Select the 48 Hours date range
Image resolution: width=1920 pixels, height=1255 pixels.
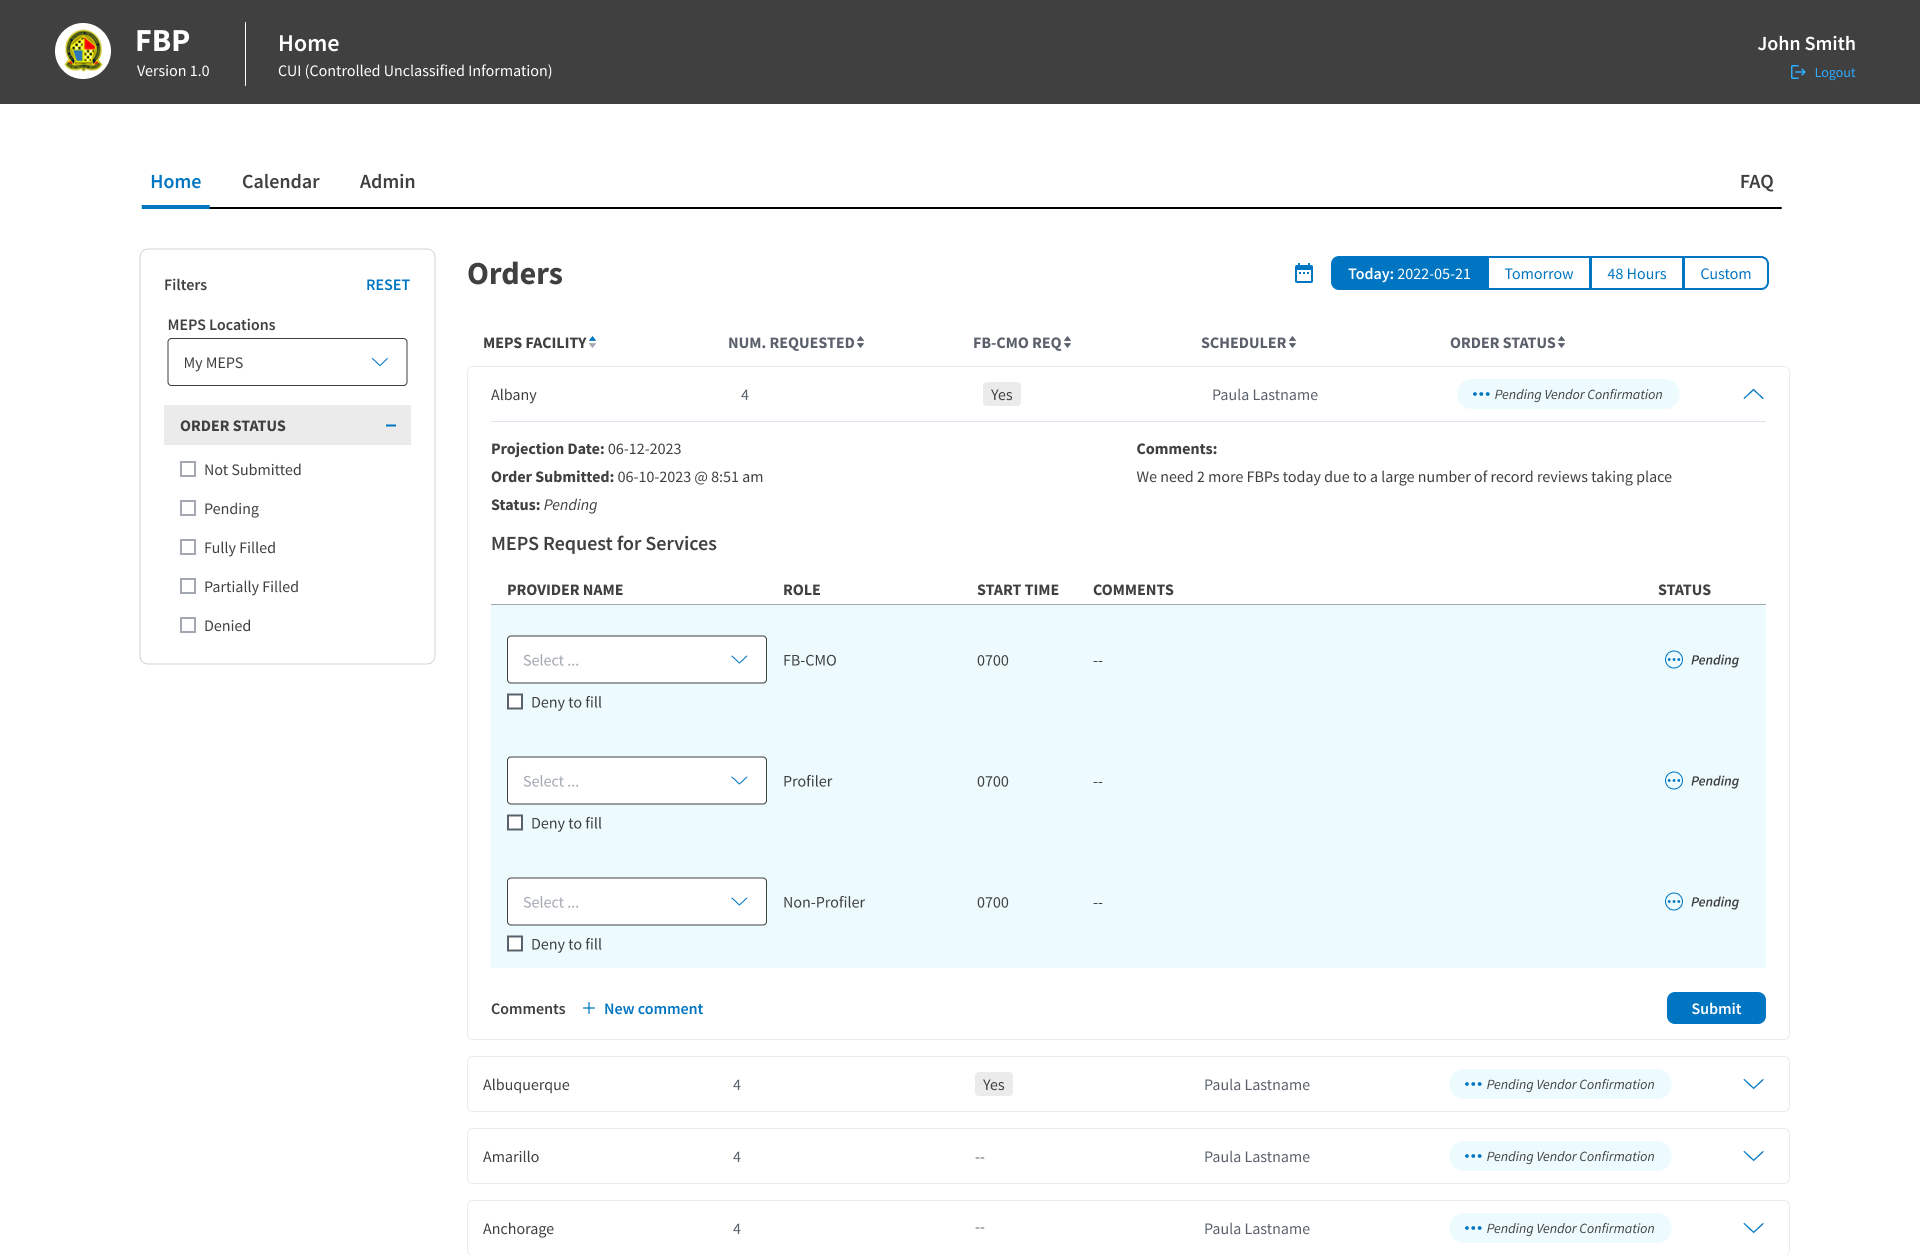[x=1637, y=273]
